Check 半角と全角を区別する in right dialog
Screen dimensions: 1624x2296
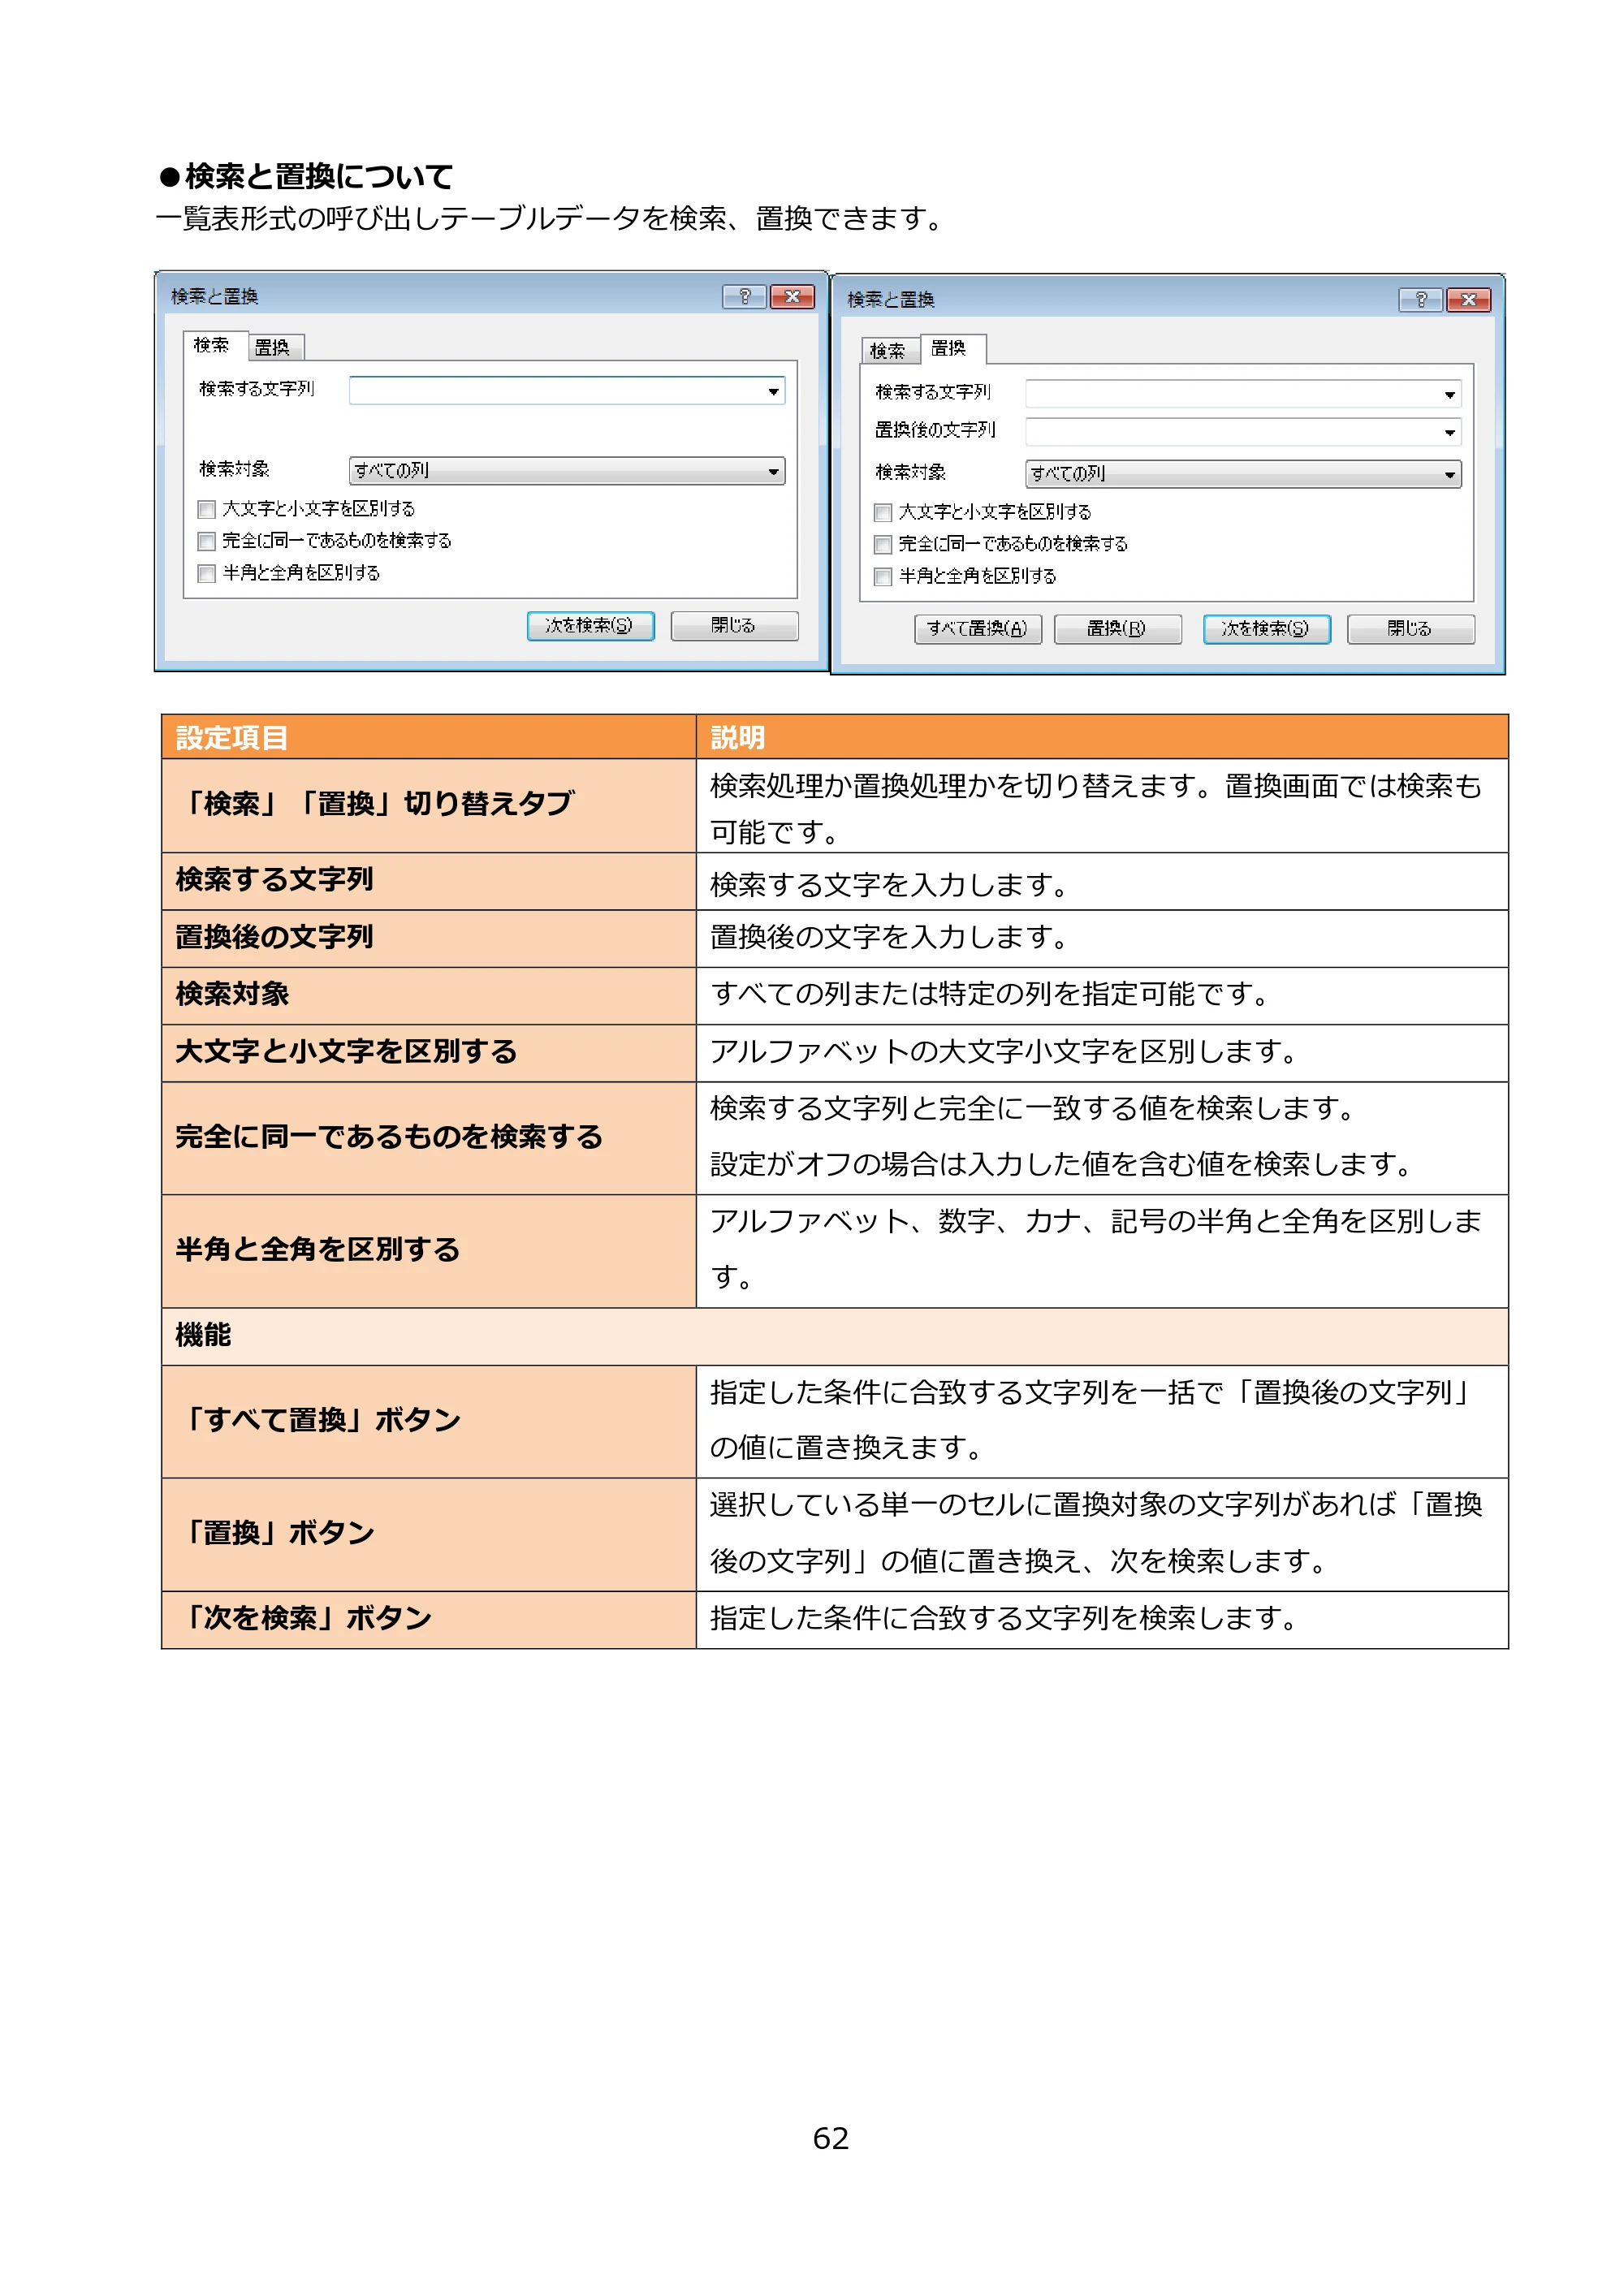883,576
